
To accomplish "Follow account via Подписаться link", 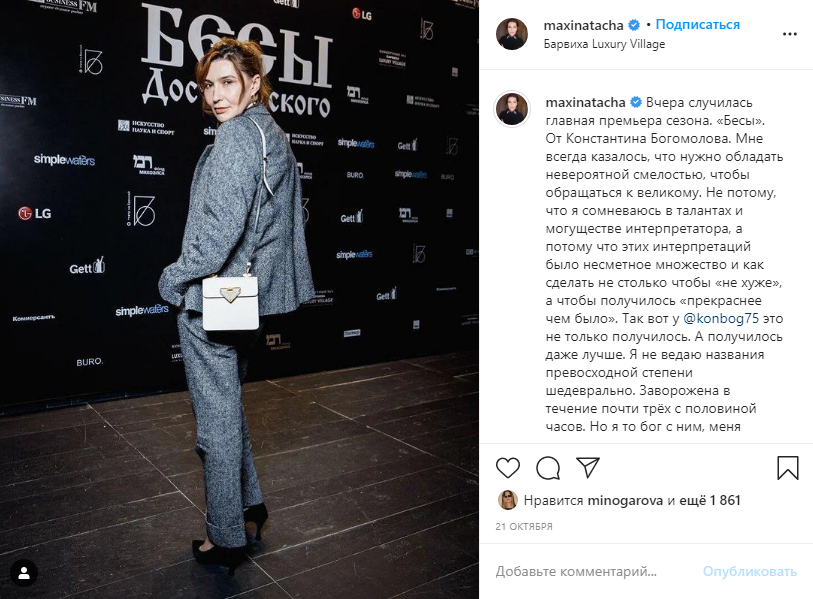I will point(697,24).
